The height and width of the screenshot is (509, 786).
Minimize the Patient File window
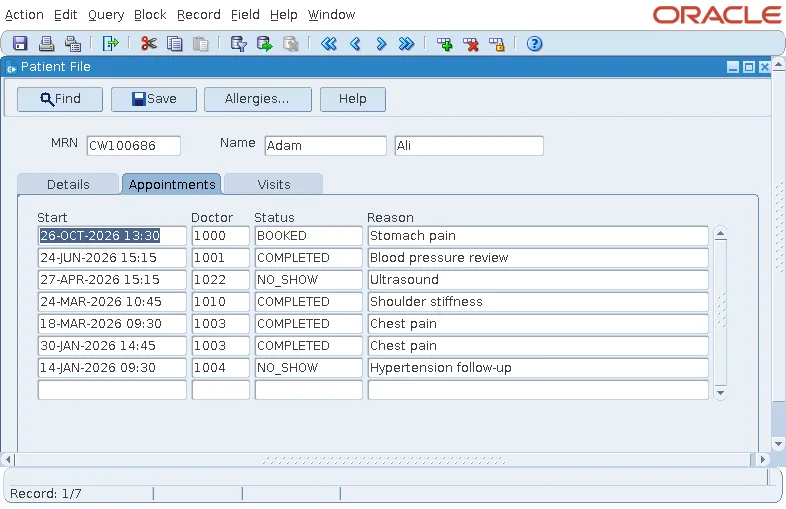click(x=733, y=67)
